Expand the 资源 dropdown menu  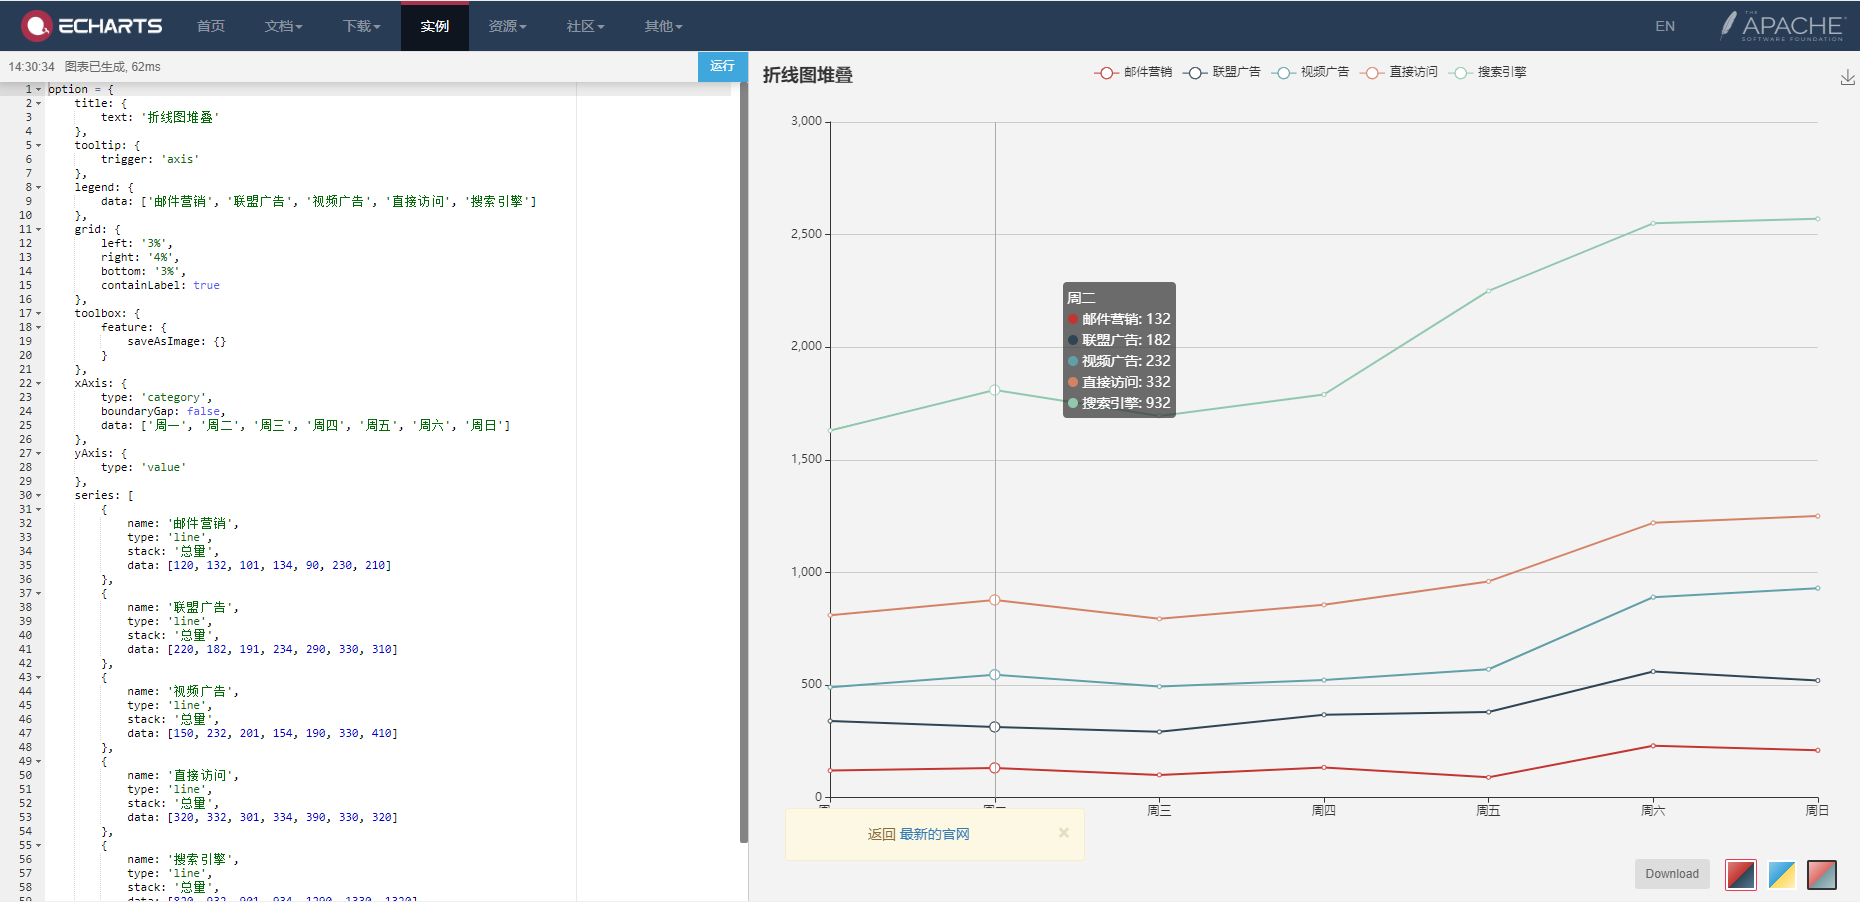point(507,26)
